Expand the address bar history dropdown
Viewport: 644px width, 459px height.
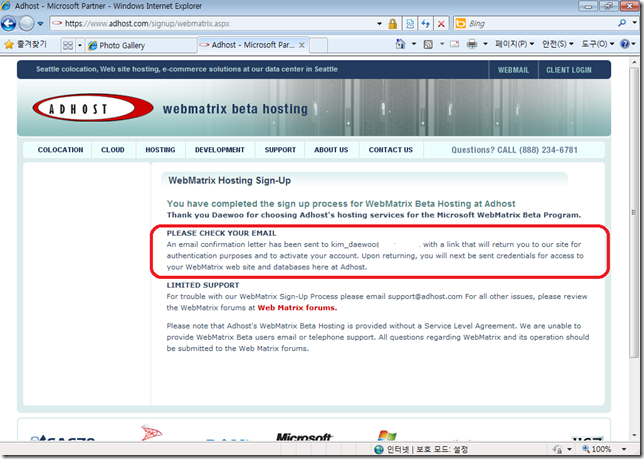(x=380, y=24)
